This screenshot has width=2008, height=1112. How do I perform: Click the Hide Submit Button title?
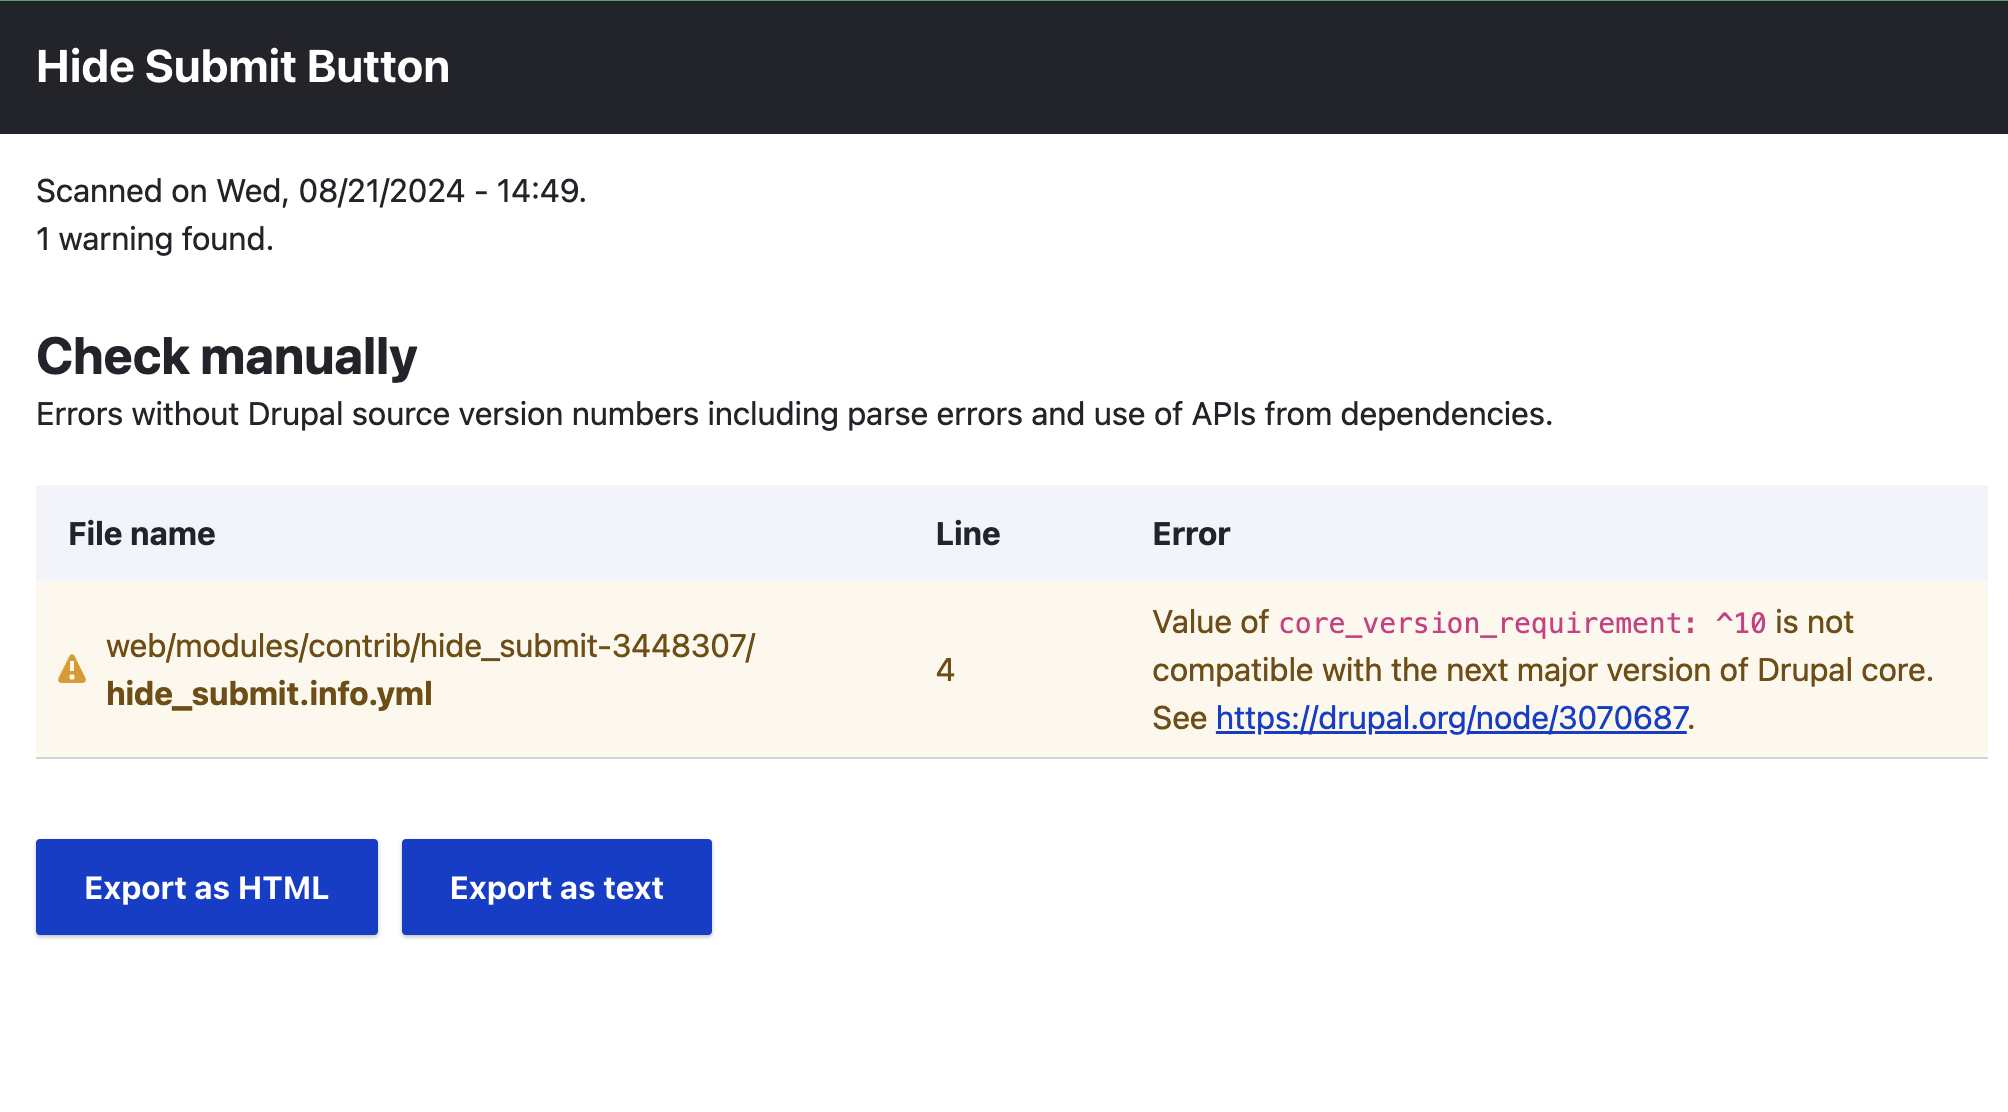click(243, 67)
